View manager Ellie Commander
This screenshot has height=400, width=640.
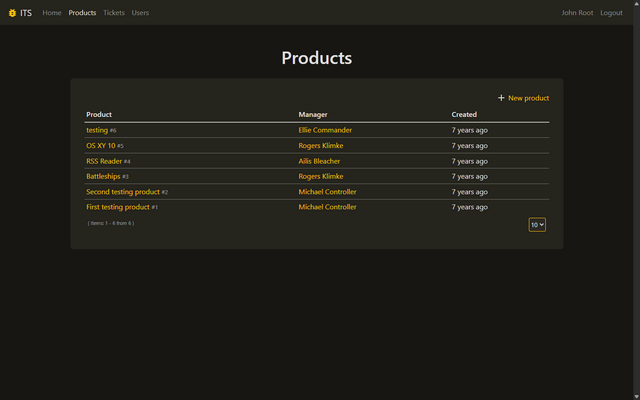[x=325, y=130]
